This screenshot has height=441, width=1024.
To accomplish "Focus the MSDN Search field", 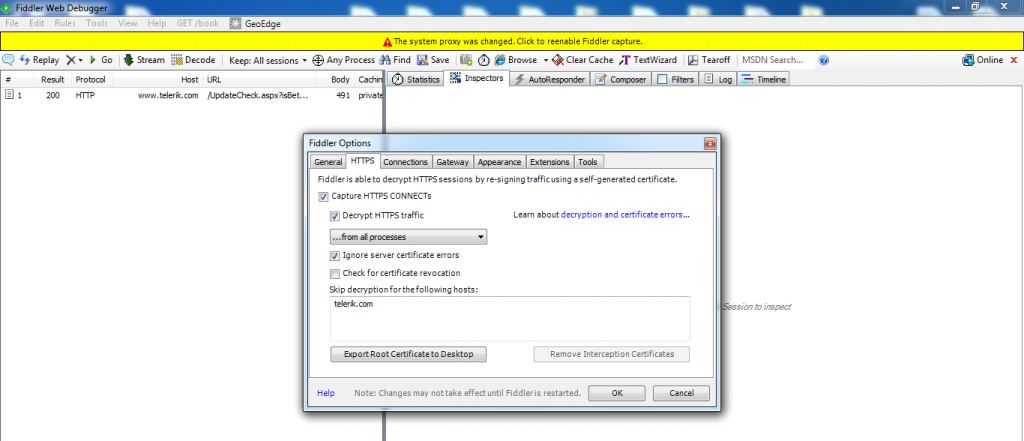I will [776, 60].
